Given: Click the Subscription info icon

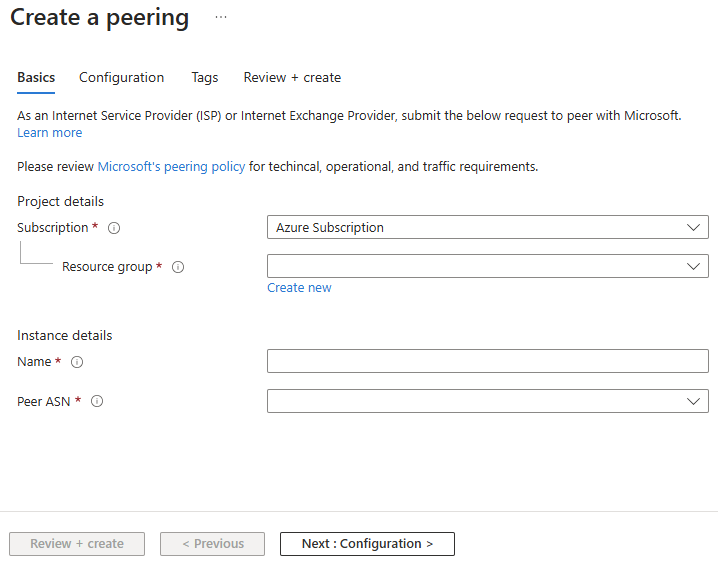Looking at the screenshot, I should tap(114, 228).
